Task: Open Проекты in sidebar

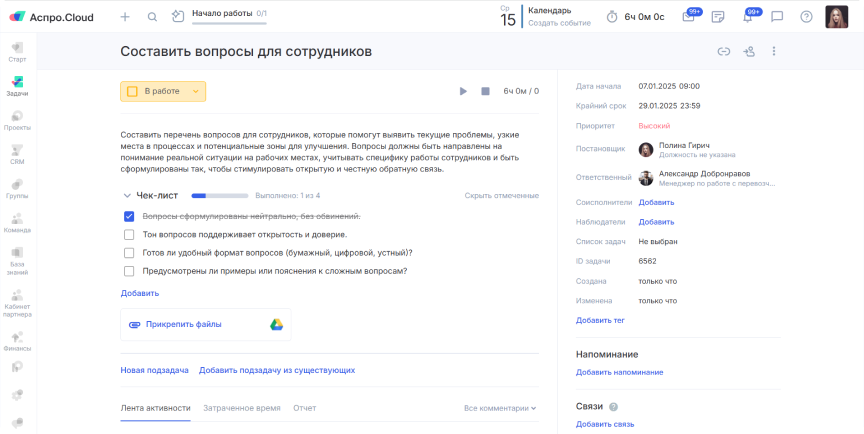Action: click(17, 121)
